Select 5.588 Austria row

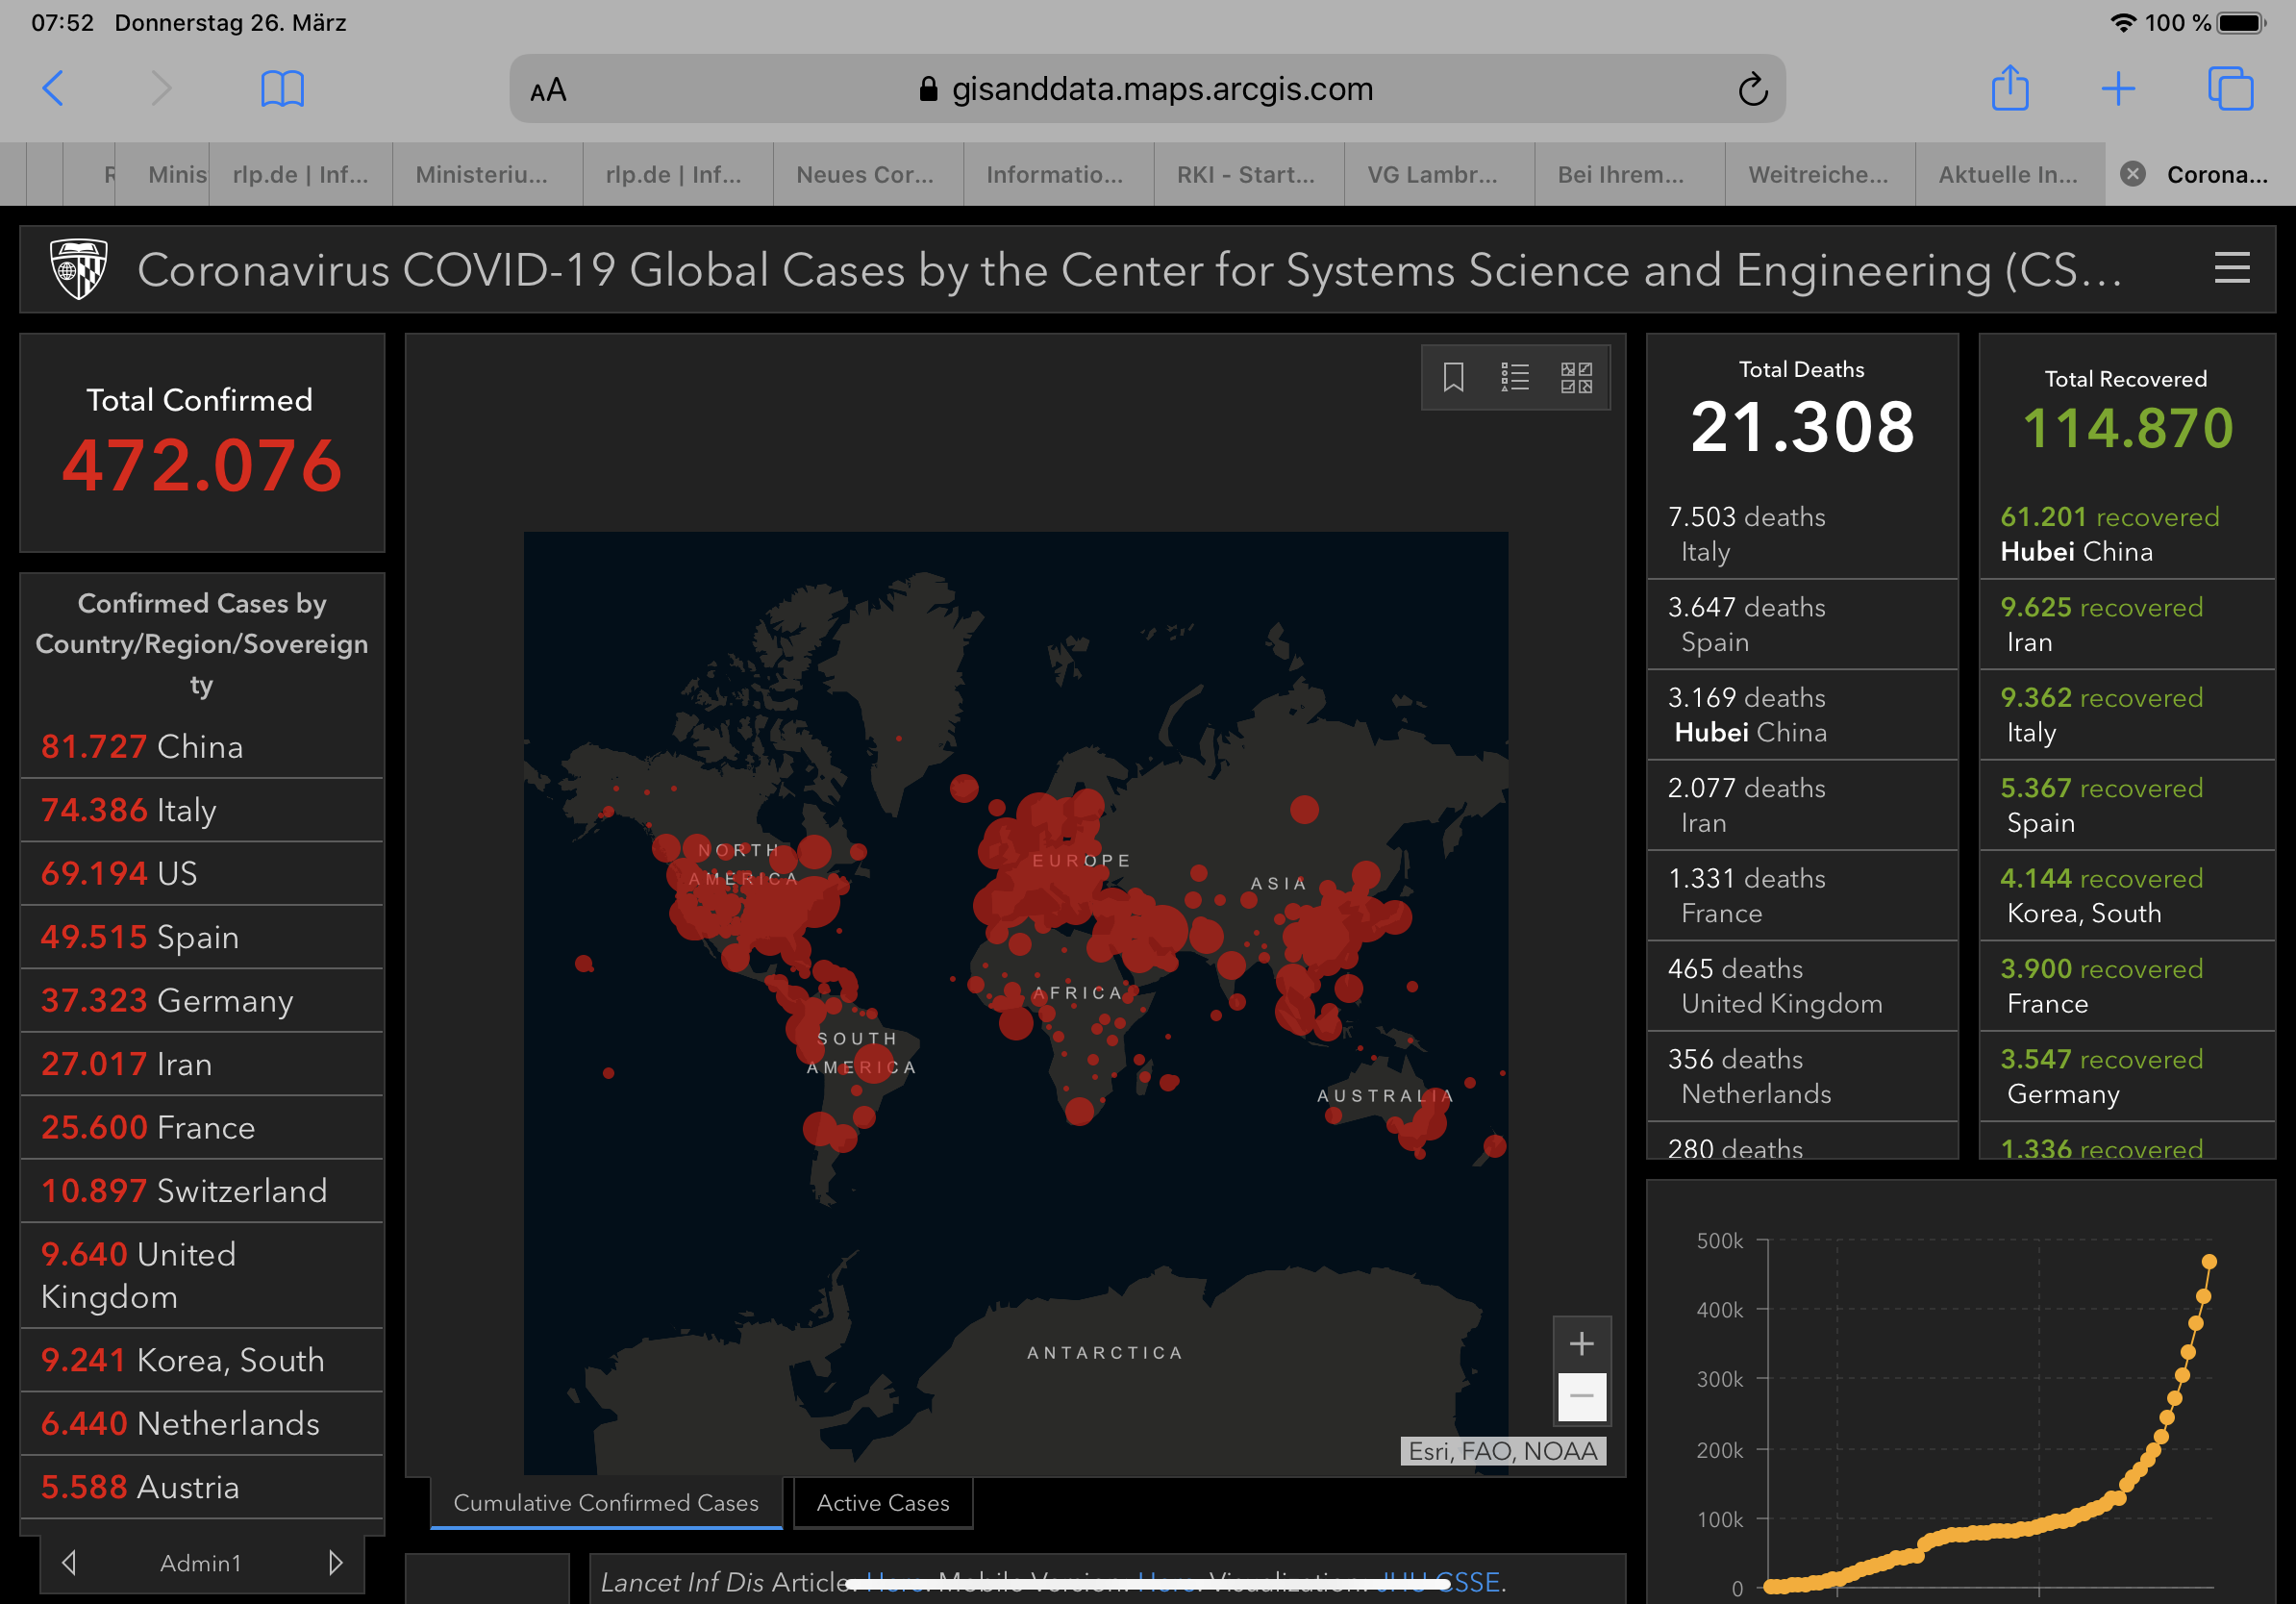[x=202, y=1487]
